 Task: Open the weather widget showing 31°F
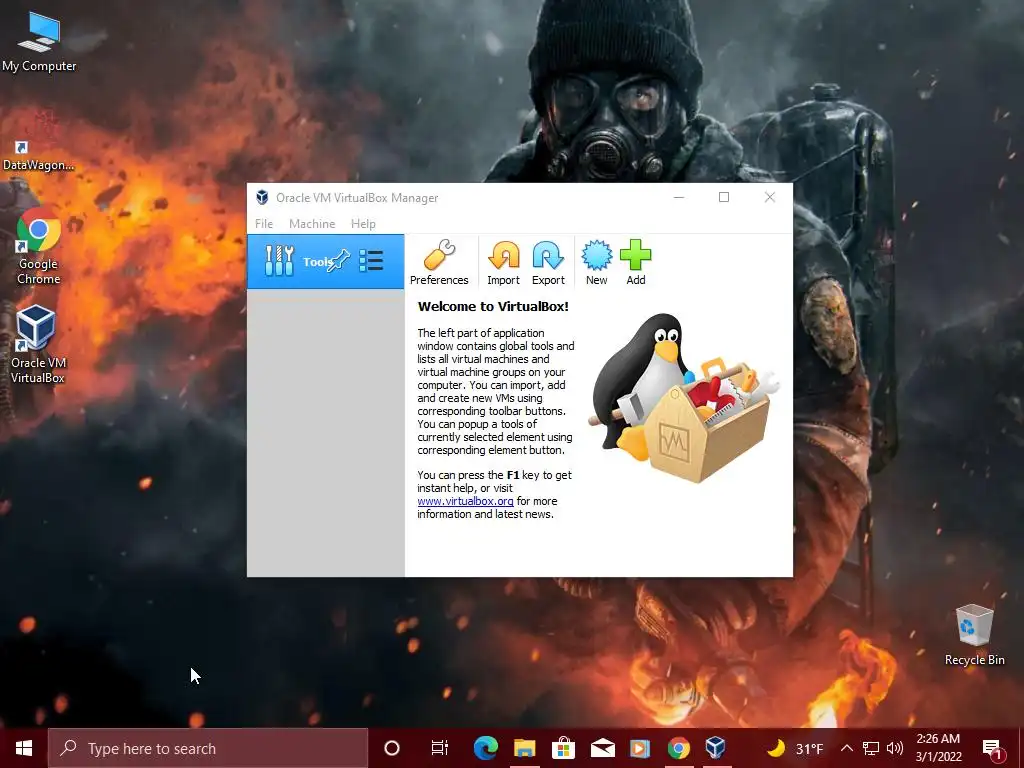click(795, 748)
